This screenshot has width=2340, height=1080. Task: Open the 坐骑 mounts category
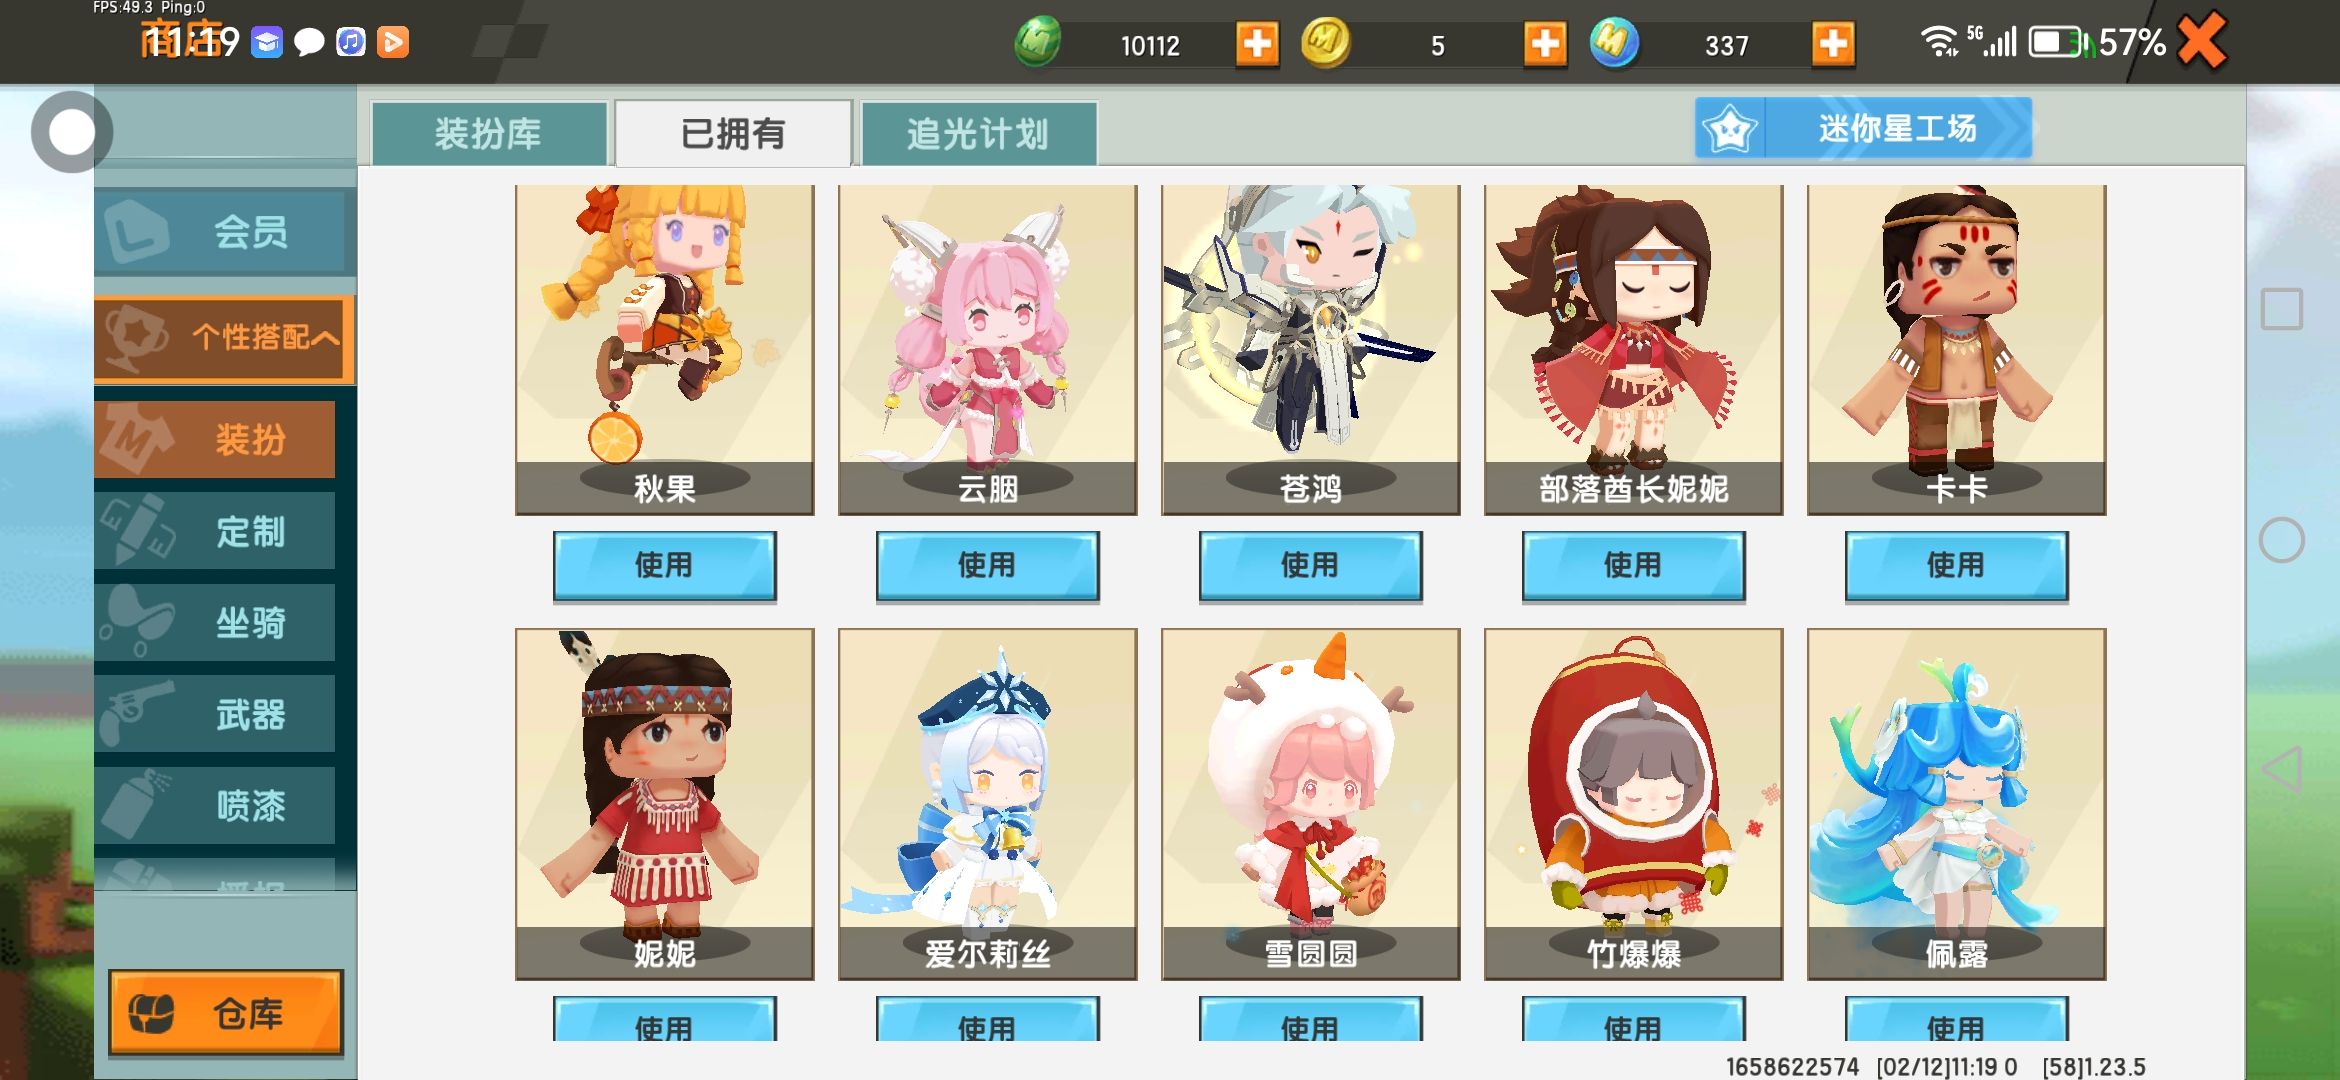tap(215, 623)
